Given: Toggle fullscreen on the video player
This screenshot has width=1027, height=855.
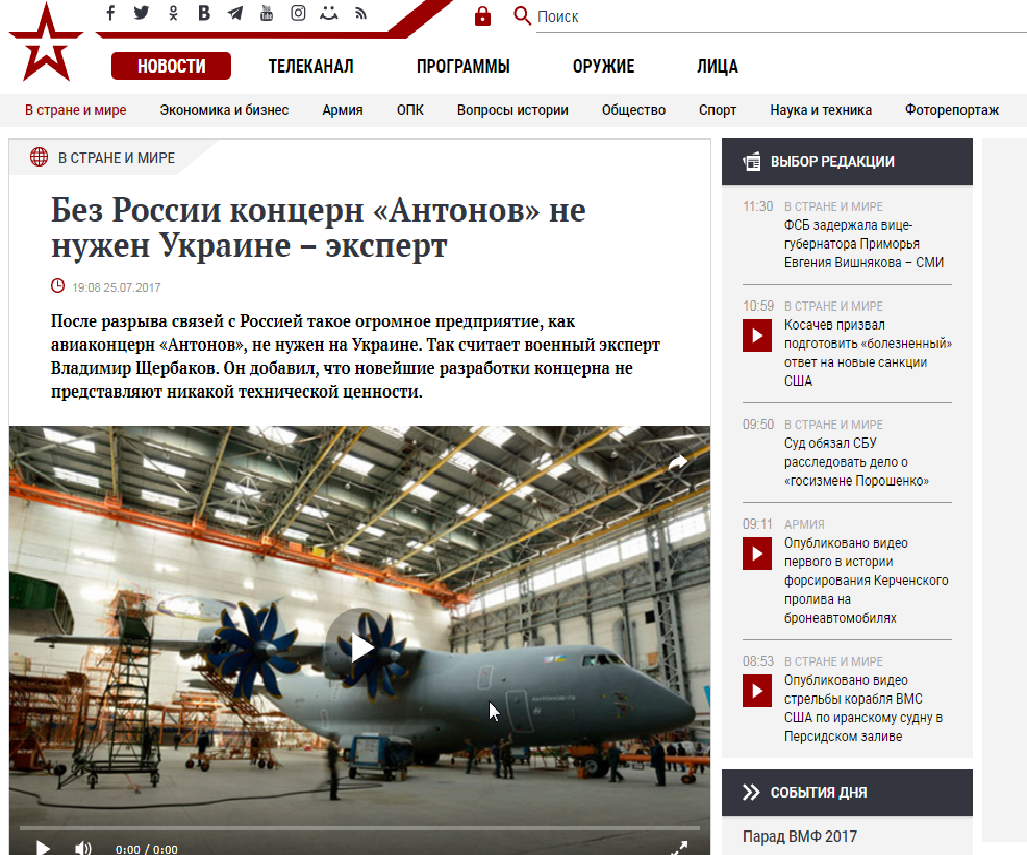Looking at the screenshot, I should 679,848.
